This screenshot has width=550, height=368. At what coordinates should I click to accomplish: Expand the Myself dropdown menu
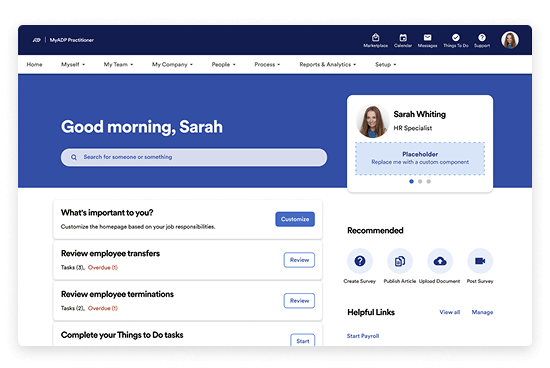pyautogui.click(x=73, y=65)
